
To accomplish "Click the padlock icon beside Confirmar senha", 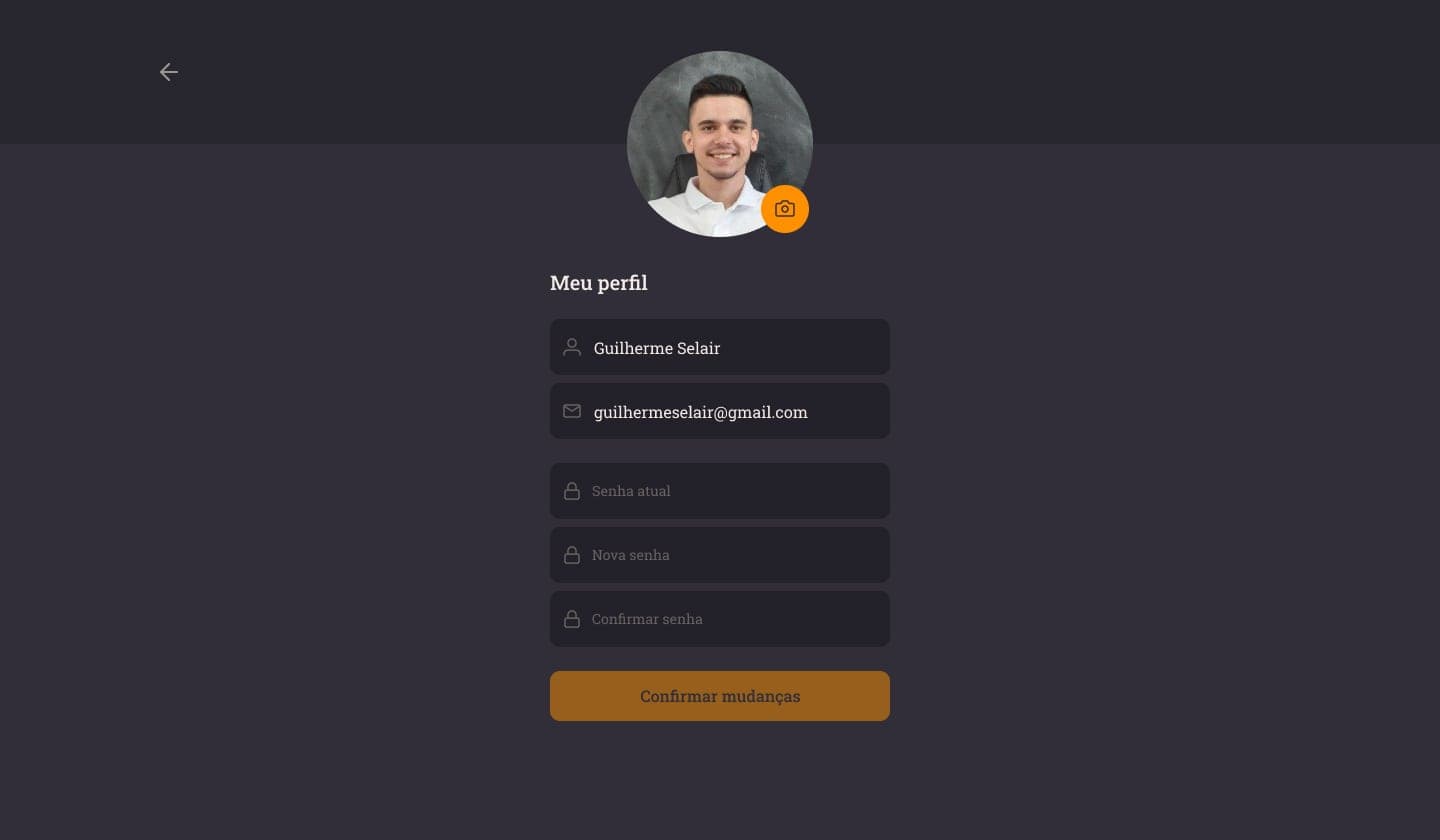I will pyautogui.click(x=572, y=619).
